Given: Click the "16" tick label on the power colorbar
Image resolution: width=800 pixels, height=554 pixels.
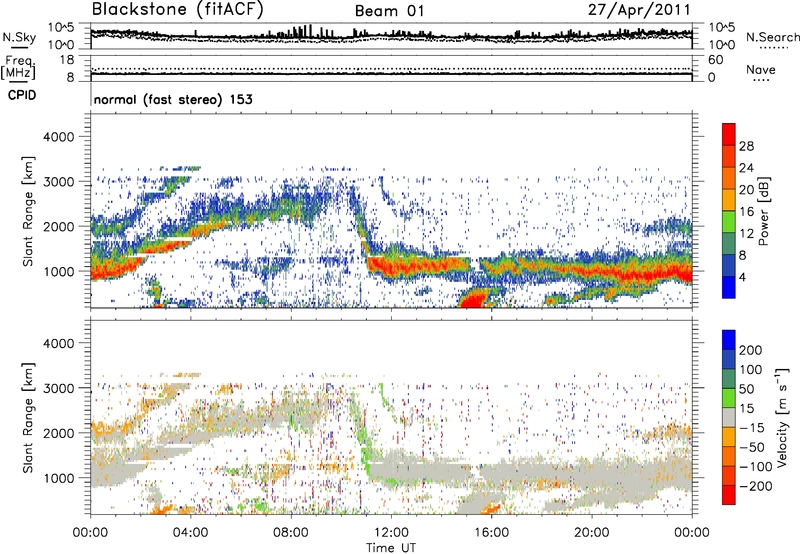Looking at the screenshot, I should (746, 212).
